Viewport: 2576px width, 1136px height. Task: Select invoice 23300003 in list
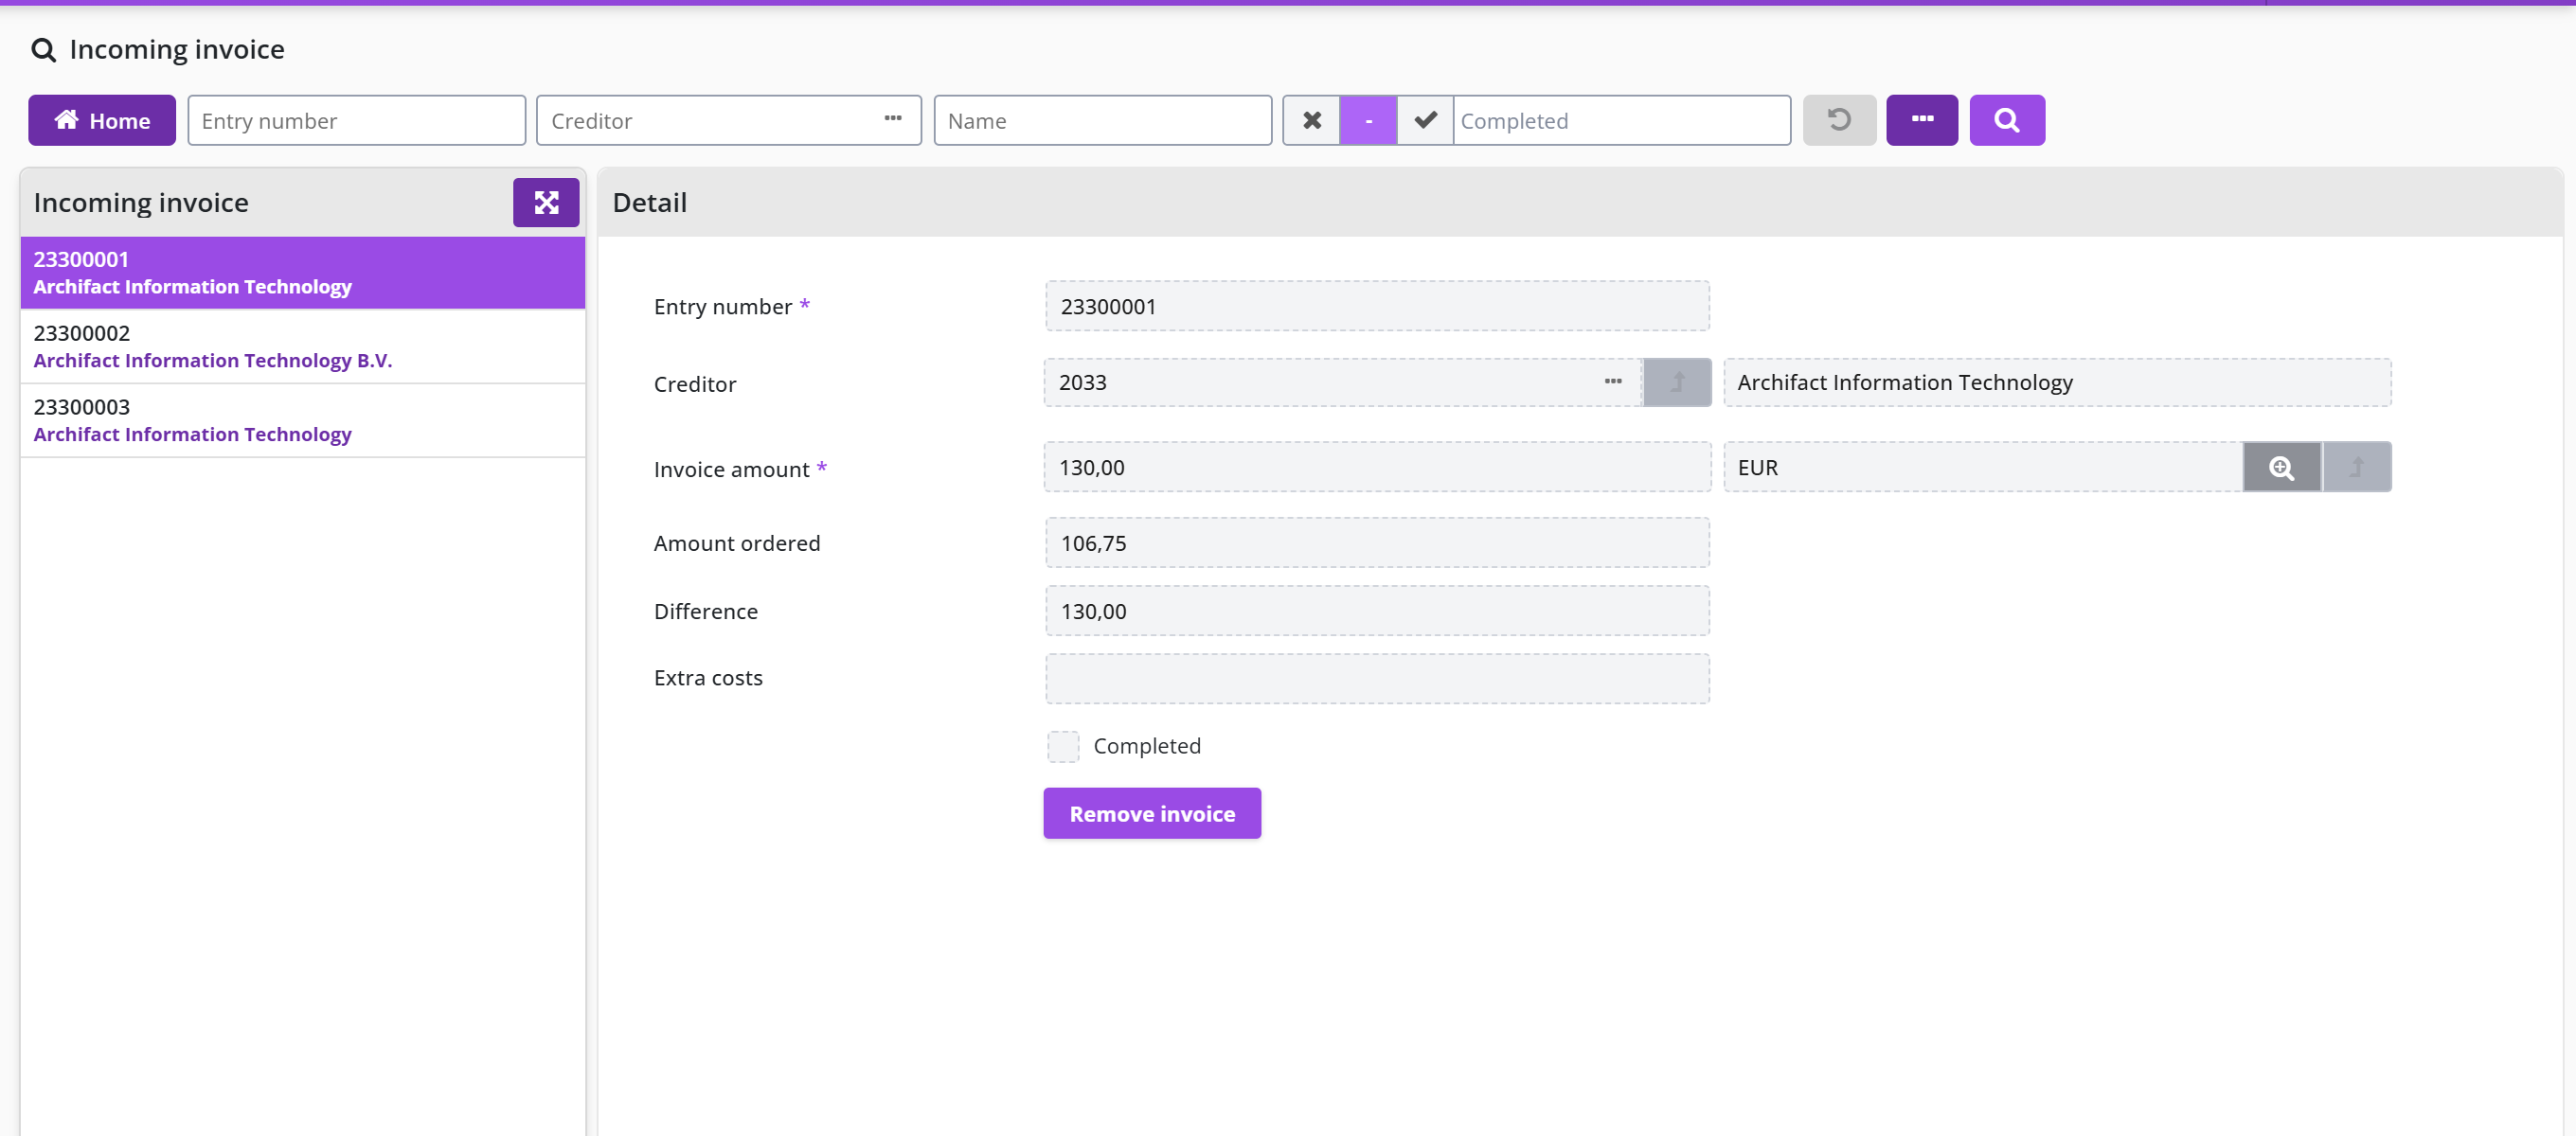(x=303, y=420)
